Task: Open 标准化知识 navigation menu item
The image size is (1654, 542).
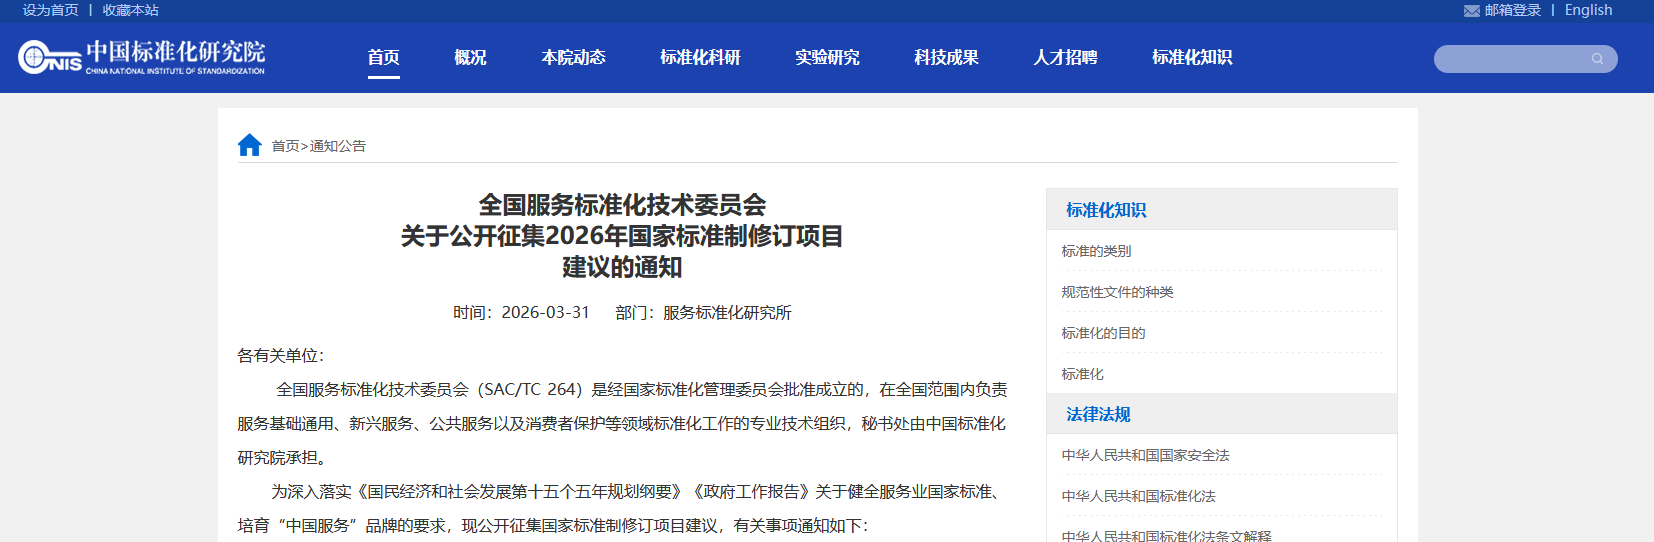Action: pyautogui.click(x=1193, y=57)
